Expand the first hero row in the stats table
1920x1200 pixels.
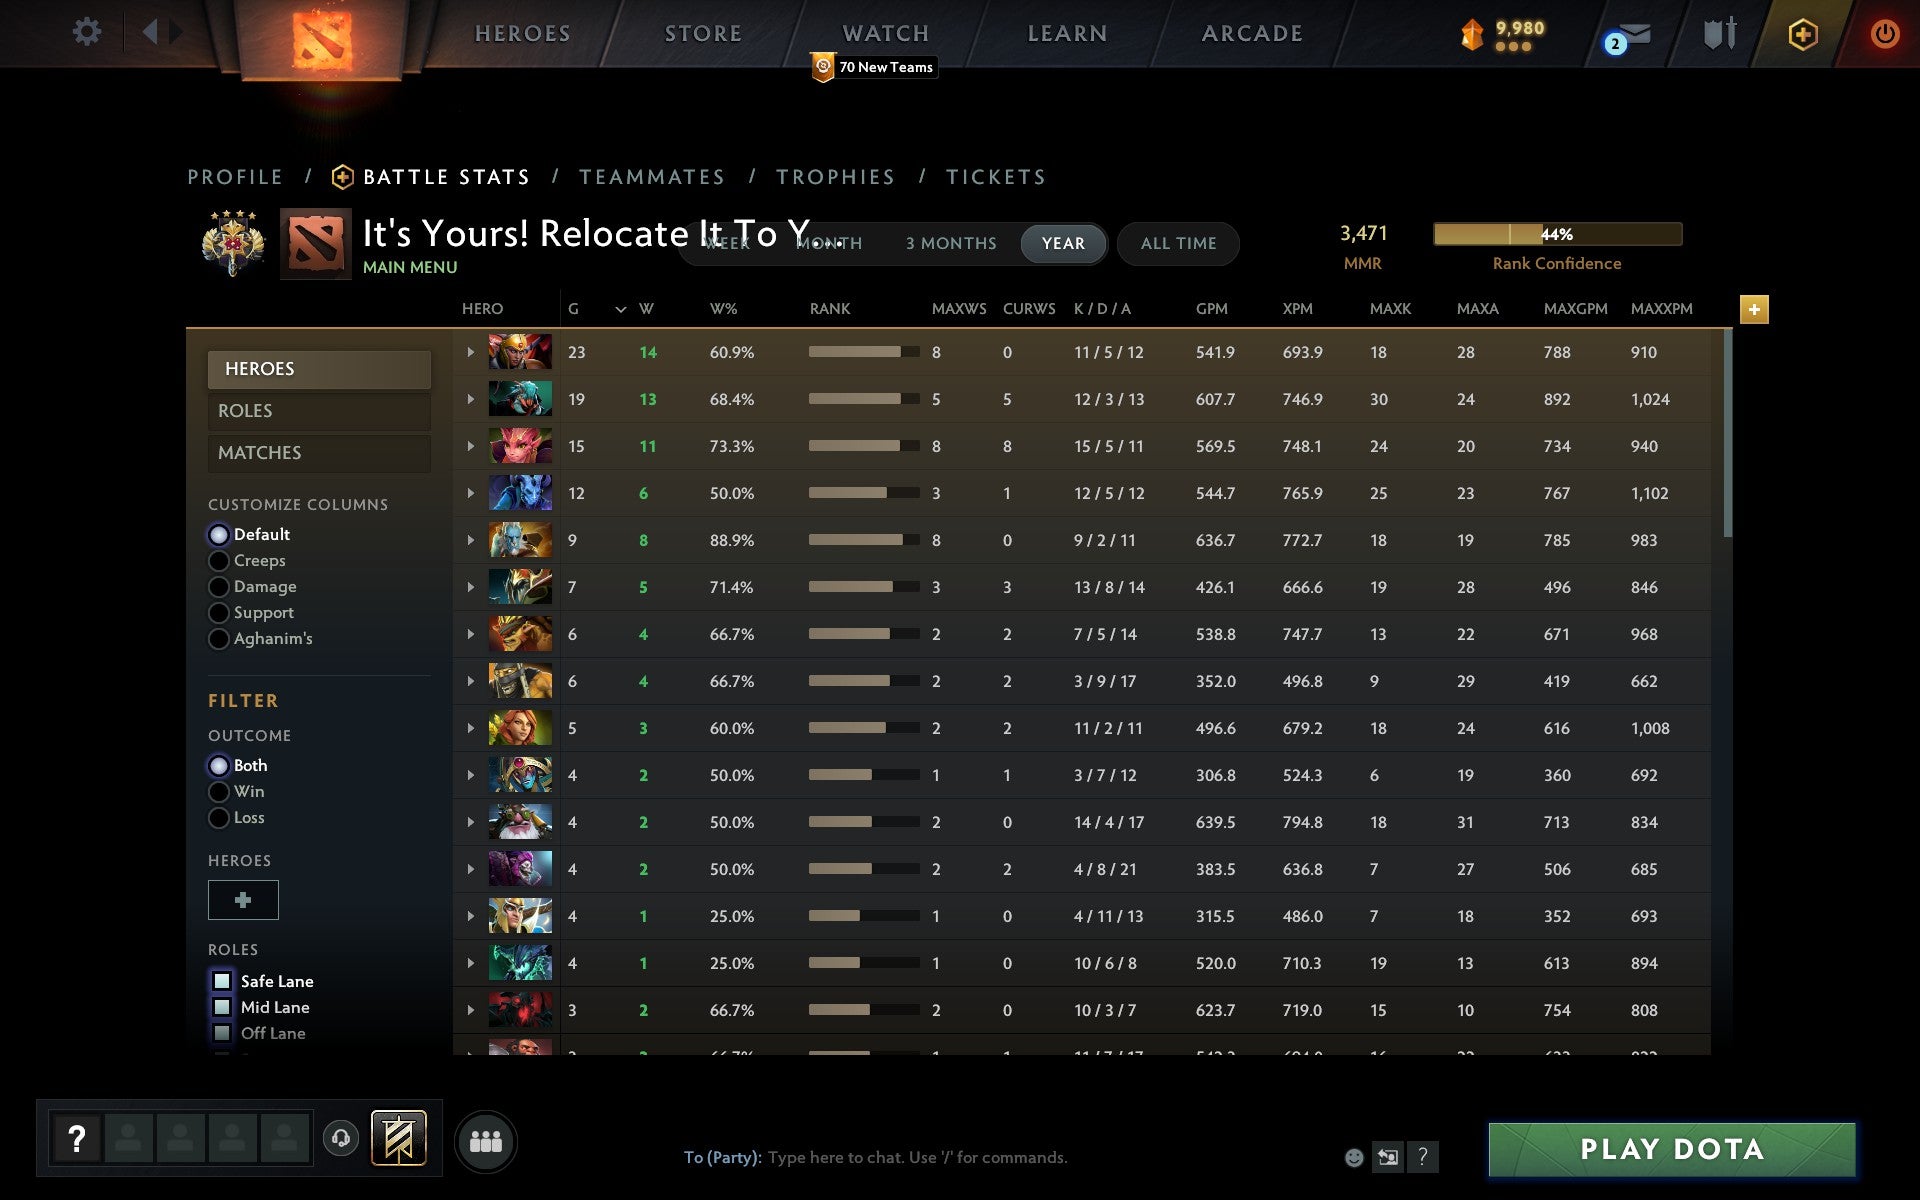[x=470, y=352]
